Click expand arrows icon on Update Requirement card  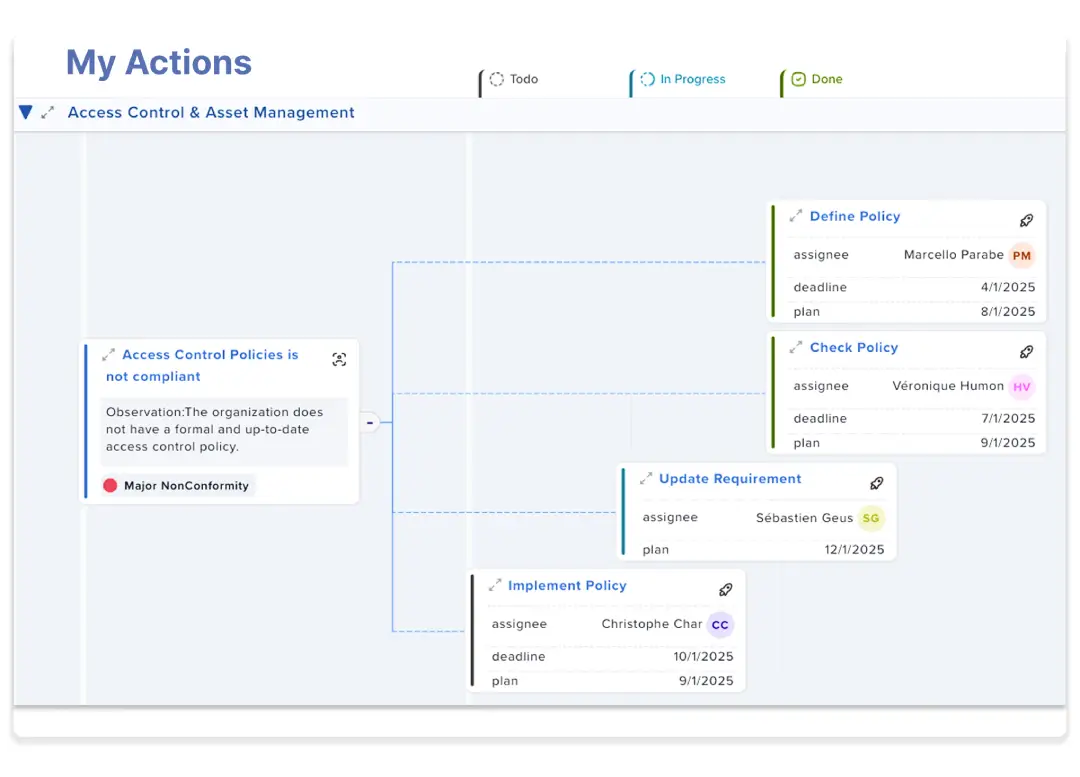(x=646, y=479)
